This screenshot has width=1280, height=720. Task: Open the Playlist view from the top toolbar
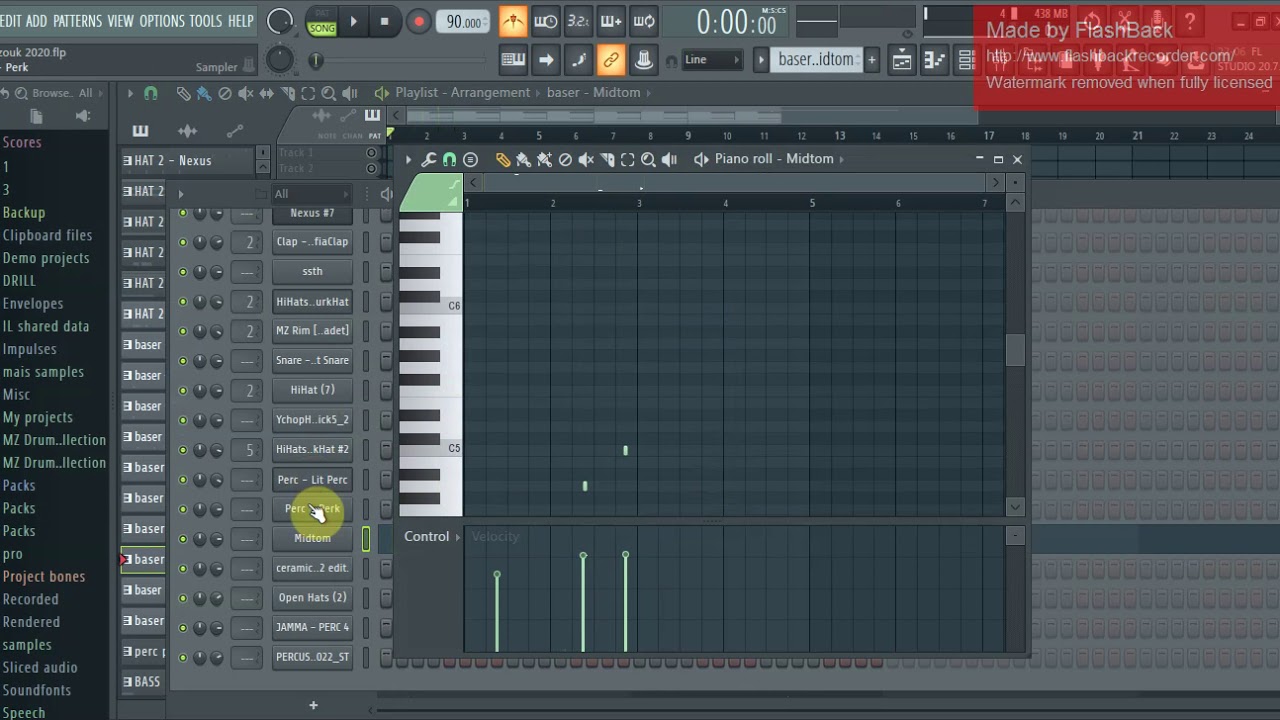902,60
